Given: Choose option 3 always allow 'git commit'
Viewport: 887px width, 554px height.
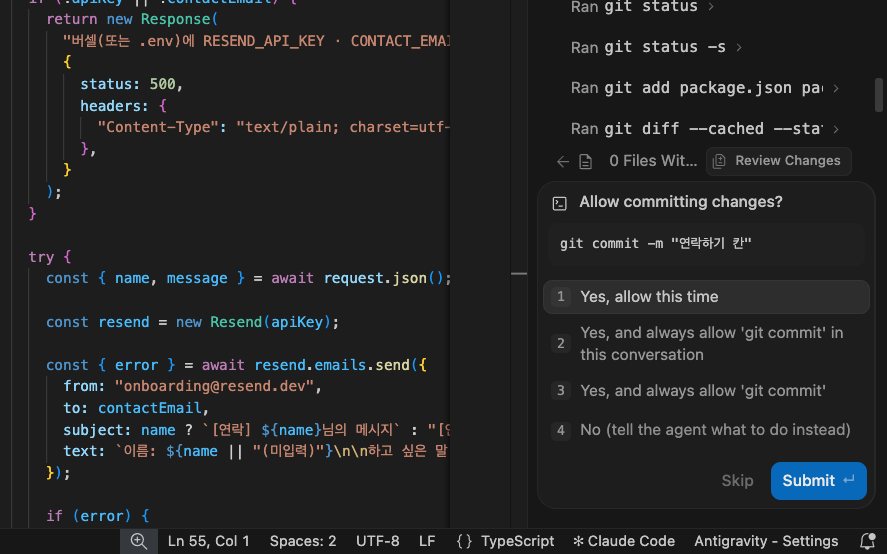Looking at the screenshot, I should [706, 390].
